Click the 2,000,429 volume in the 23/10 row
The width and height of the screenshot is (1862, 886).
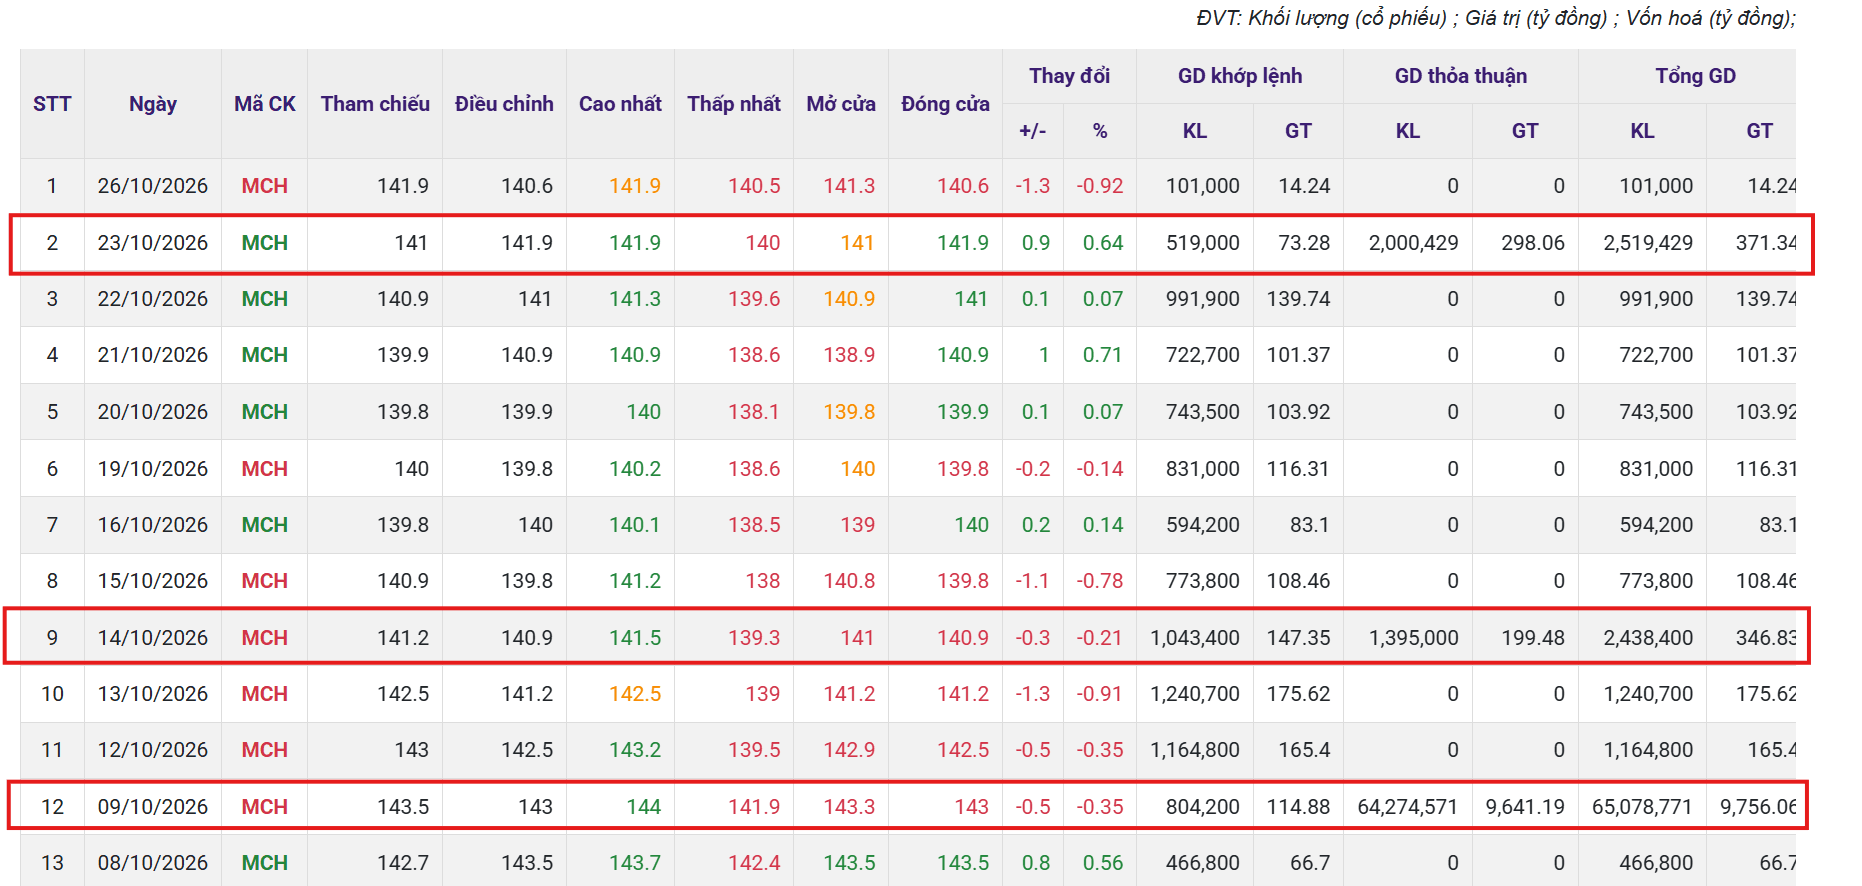1413,243
